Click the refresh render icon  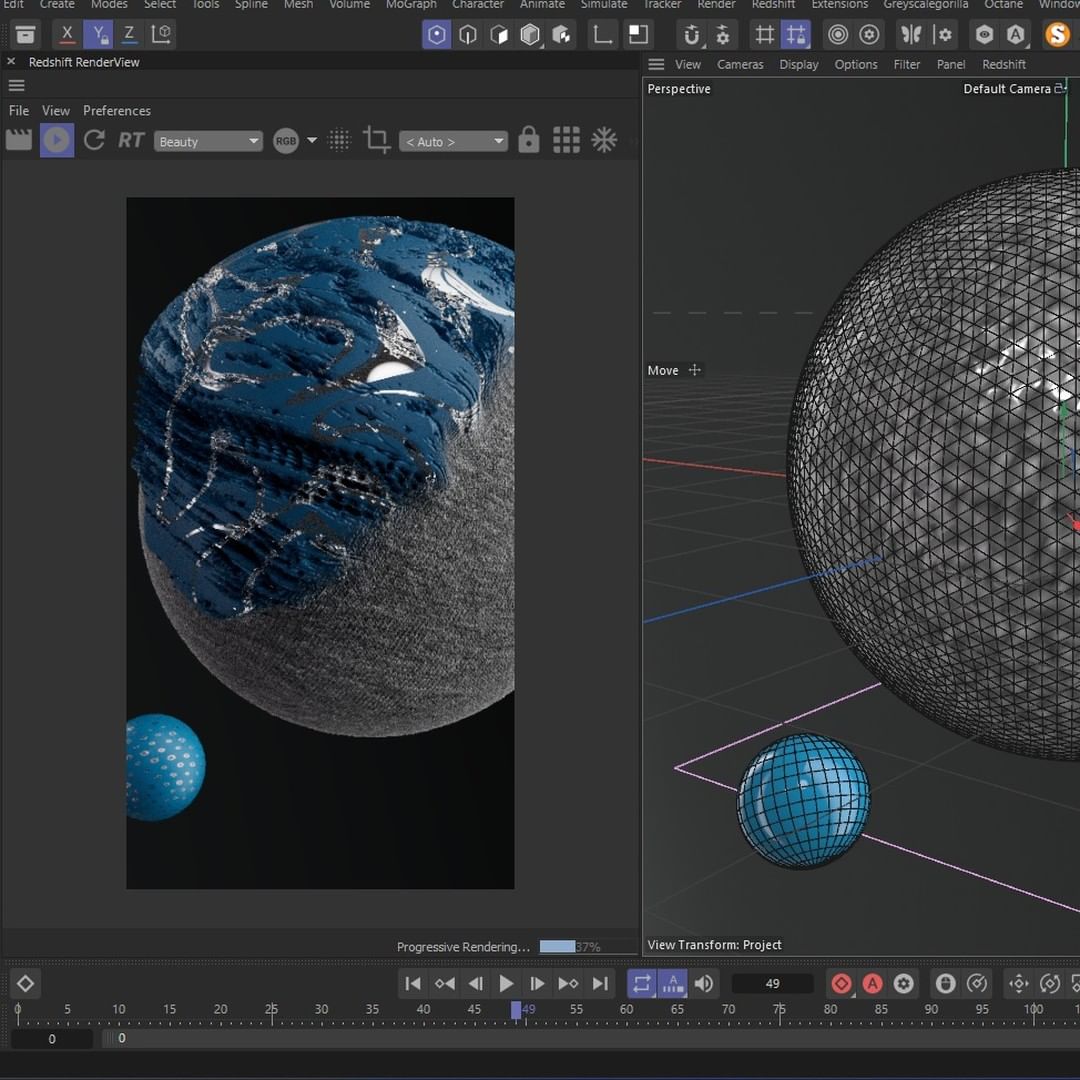click(x=94, y=141)
